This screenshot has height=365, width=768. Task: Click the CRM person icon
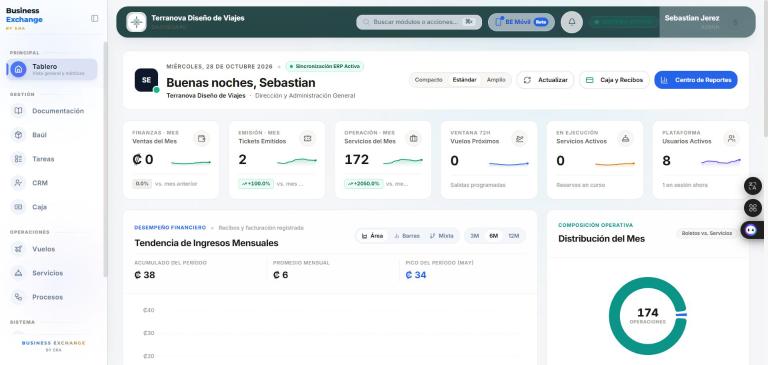[x=18, y=183]
